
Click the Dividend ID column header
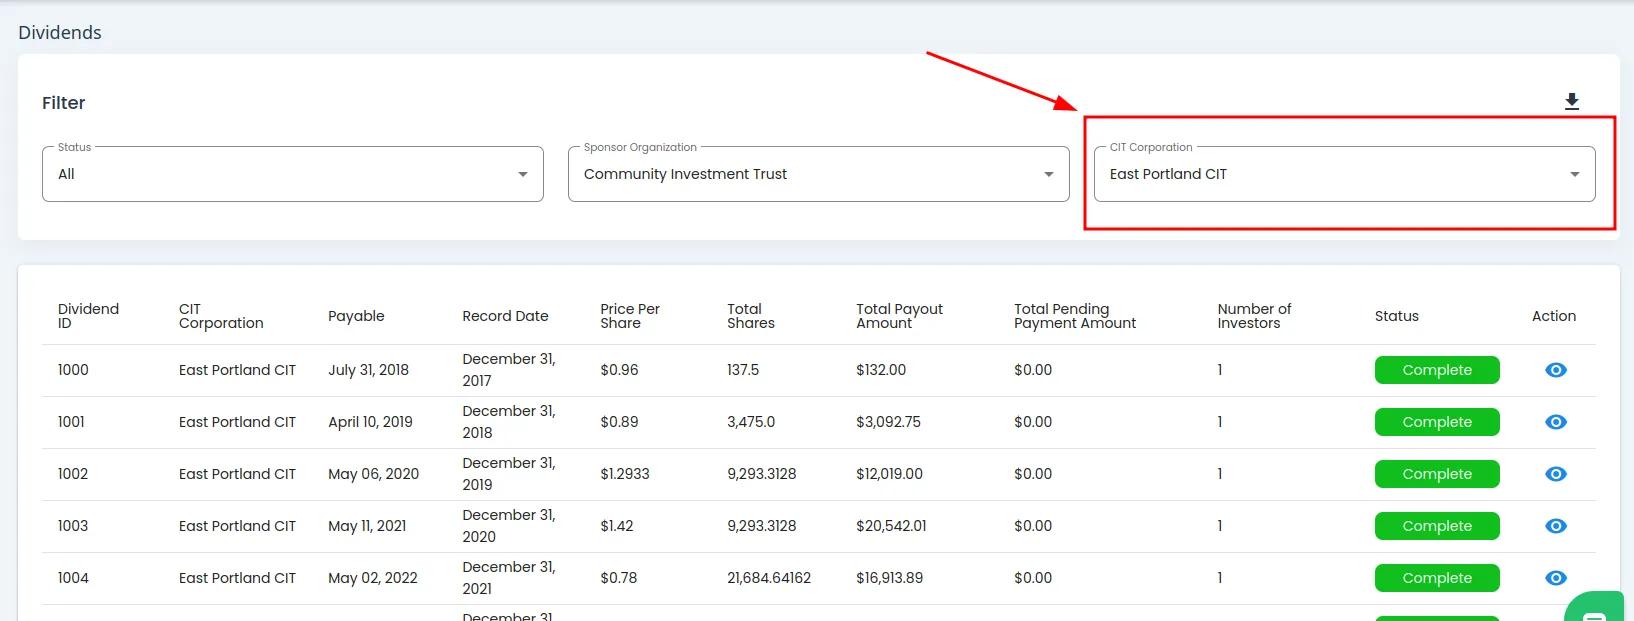tap(88, 316)
